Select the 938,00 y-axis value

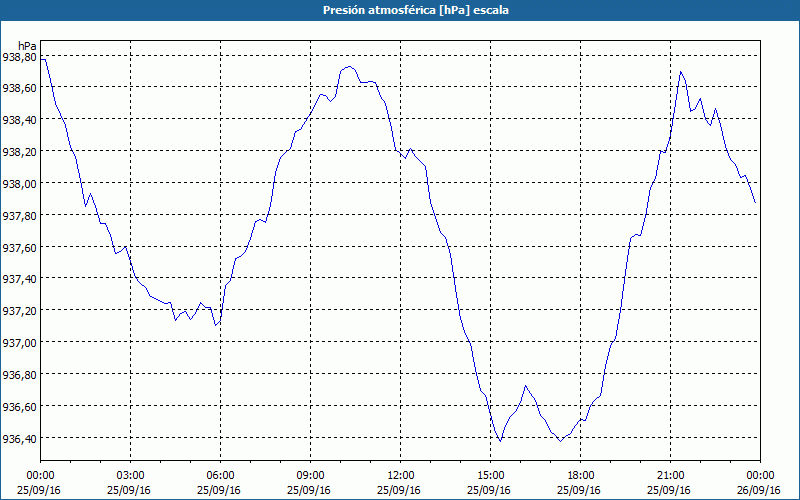pyautogui.click(x=19, y=183)
